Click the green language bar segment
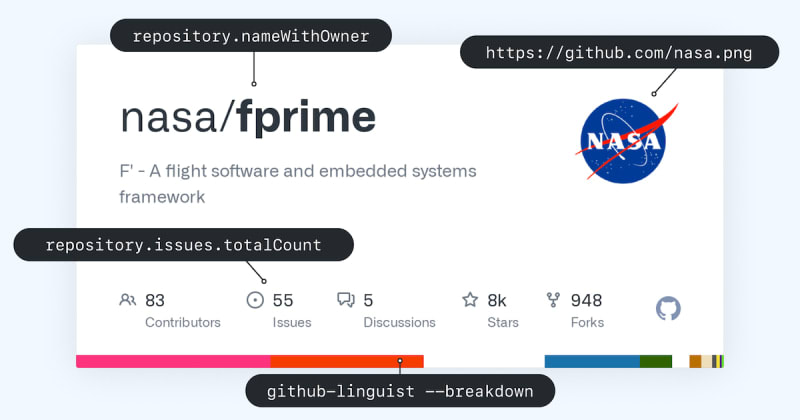Screen dimensions: 800x420 [x=655, y=361]
